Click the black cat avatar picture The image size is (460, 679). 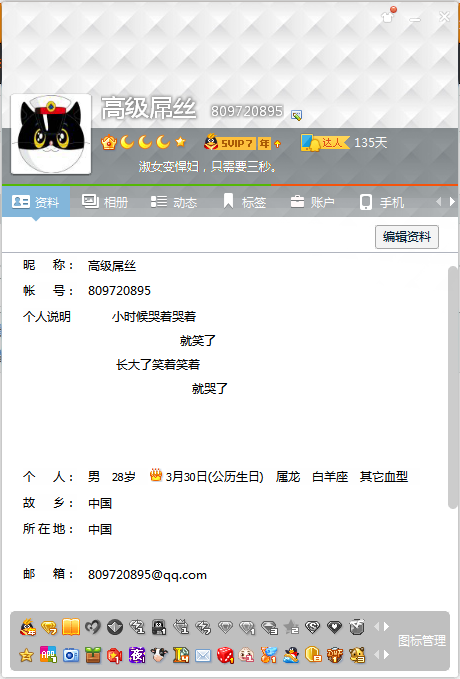point(51,134)
